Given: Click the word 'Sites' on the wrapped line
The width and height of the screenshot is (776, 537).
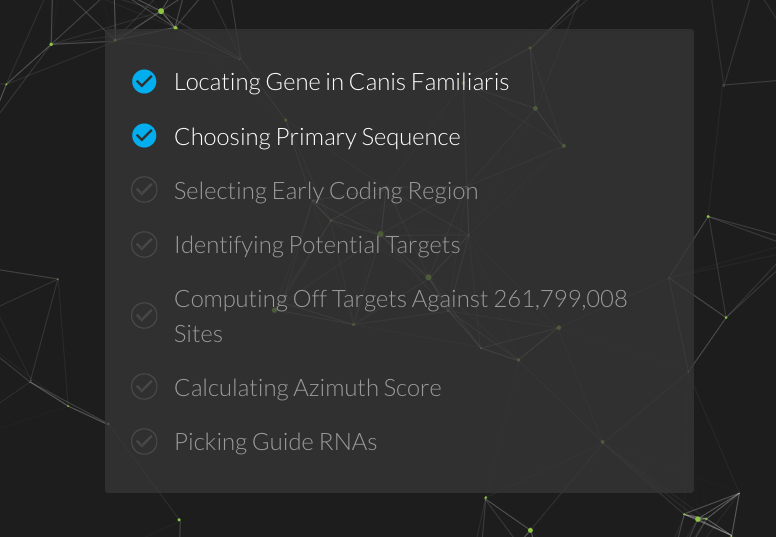Looking at the screenshot, I should 198,334.
